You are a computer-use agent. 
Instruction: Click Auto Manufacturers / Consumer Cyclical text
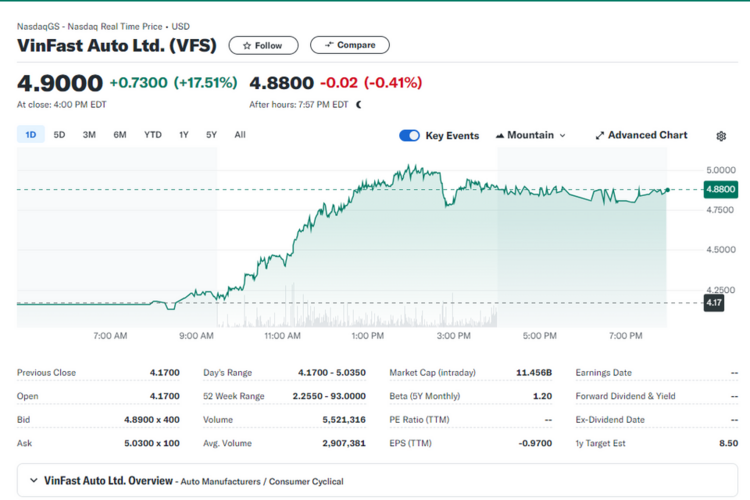(x=262, y=481)
